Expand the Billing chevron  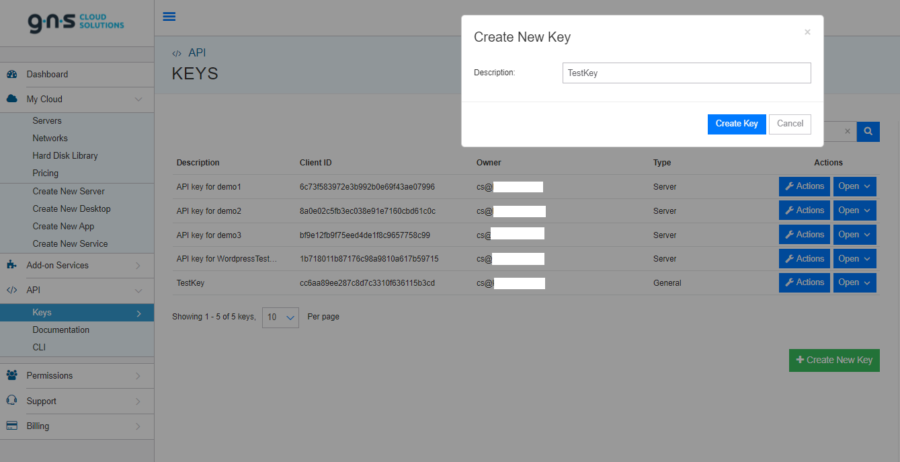click(138, 426)
